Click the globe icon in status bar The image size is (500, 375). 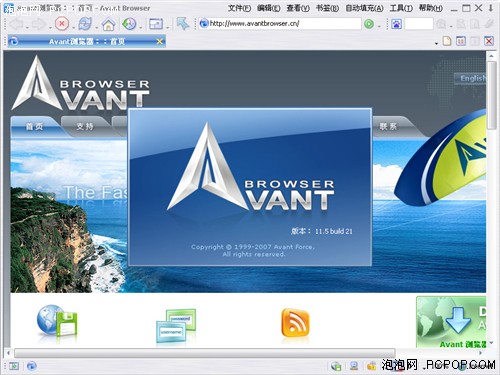pos(31,366)
